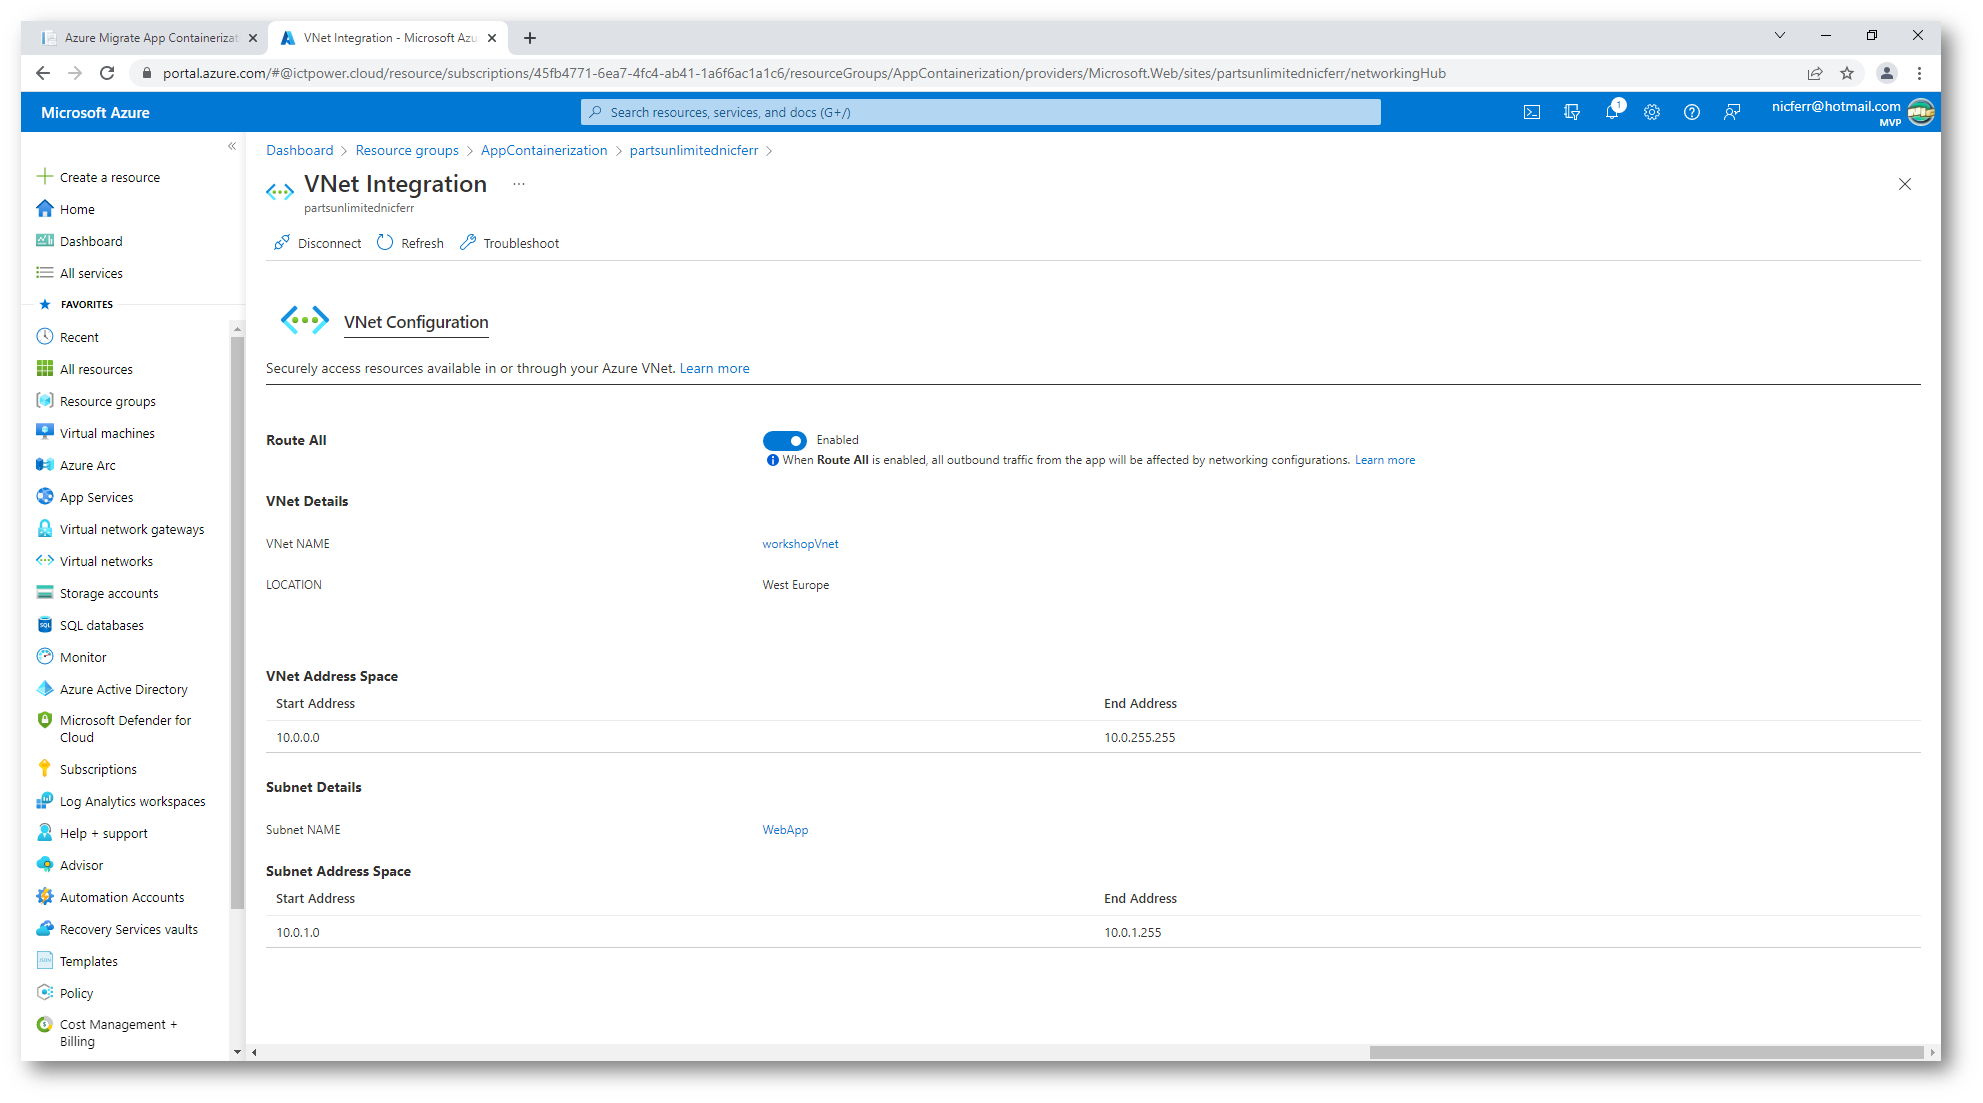Screen dimensions: 1983x1103
Task: Go to AppContainerization breadcrumb
Action: pos(543,150)
